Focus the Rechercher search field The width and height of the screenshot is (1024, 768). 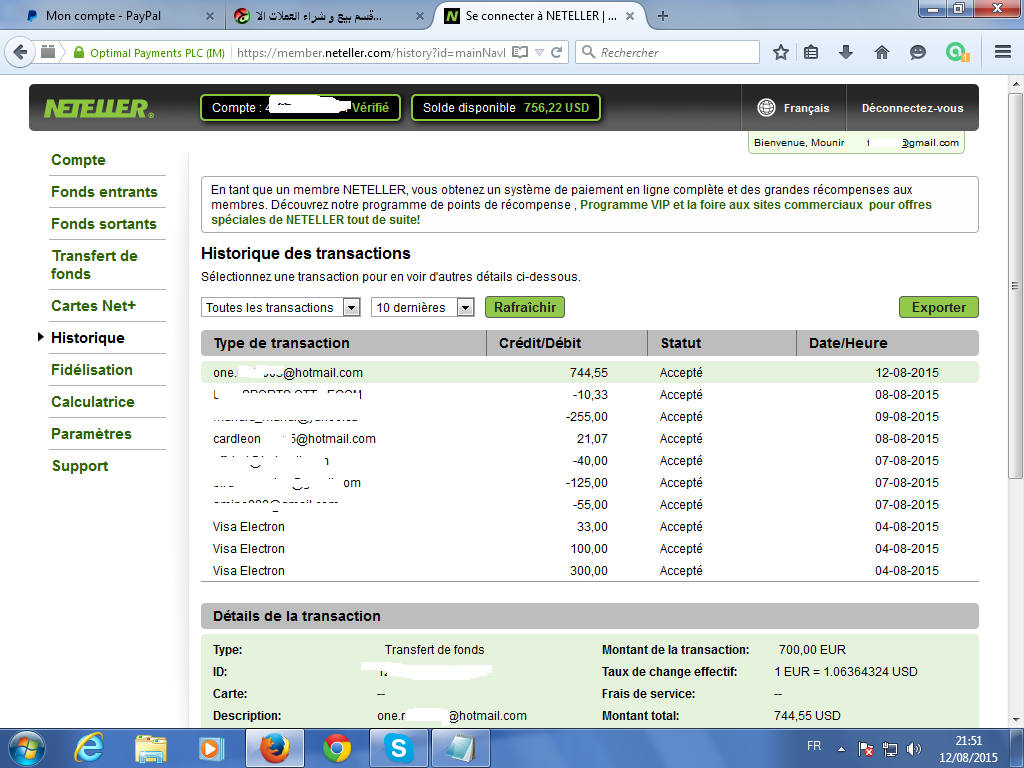pyautogui.click(x=667, y=52)
